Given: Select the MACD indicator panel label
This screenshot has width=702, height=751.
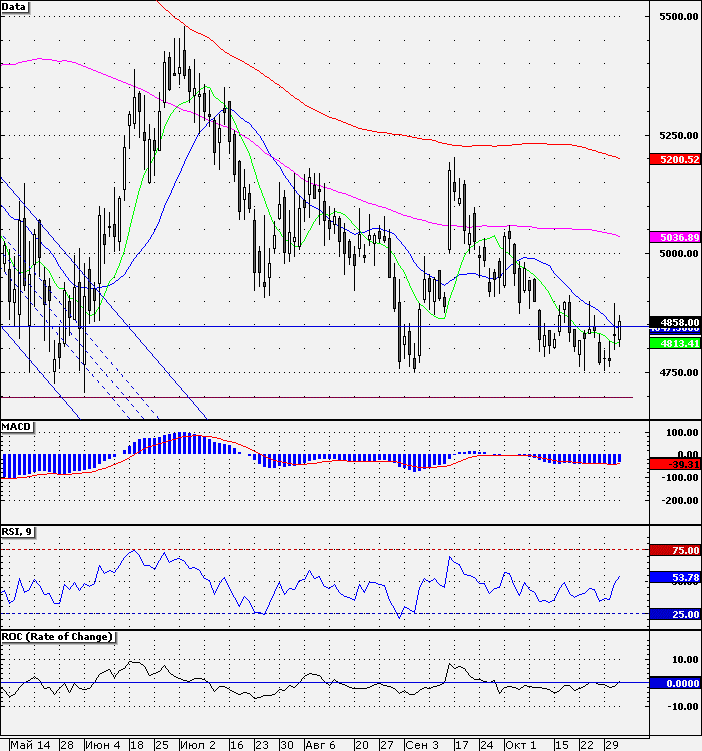Looking at the screenshot, I should point(18,427).
